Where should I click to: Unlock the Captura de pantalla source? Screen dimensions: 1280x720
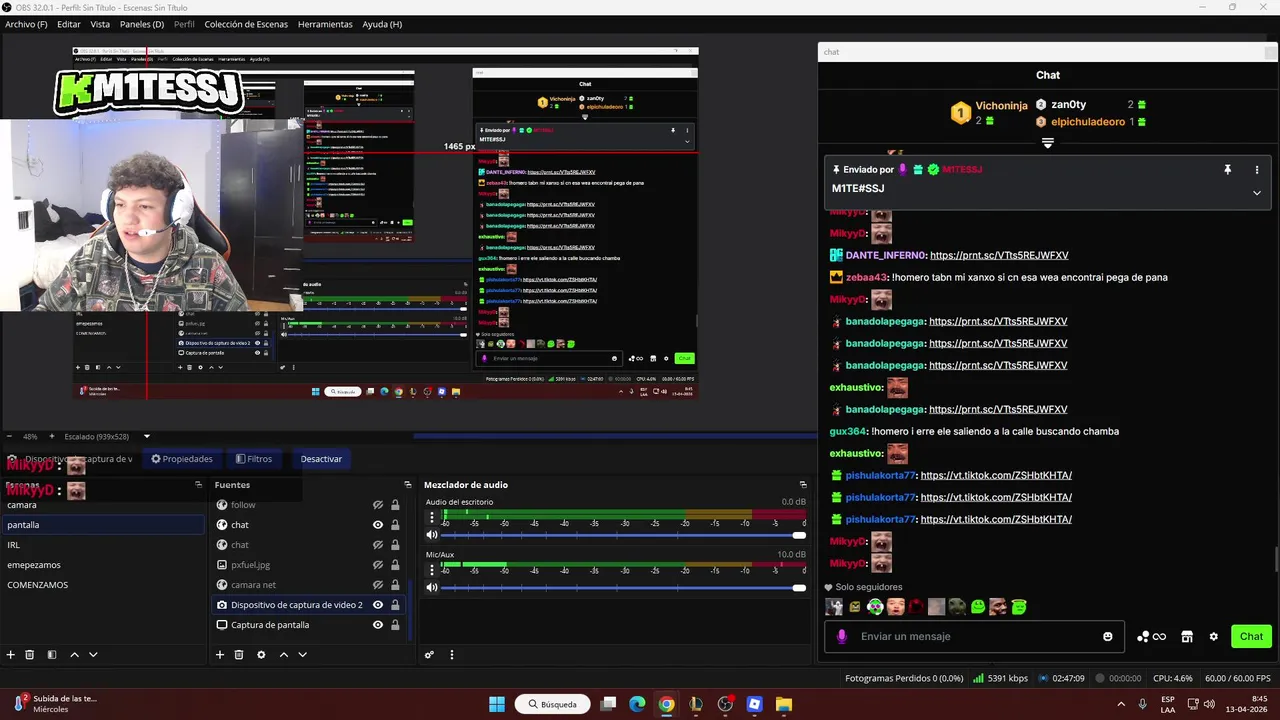coord(395,625)
